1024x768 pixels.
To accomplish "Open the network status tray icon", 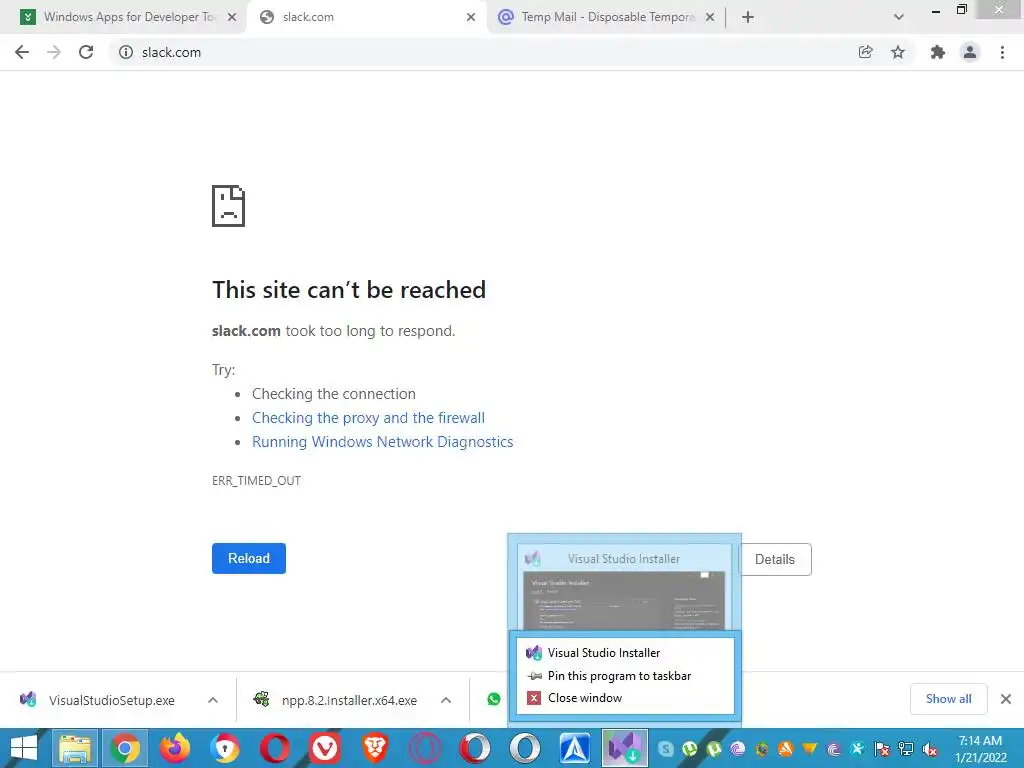I will 906,749.
